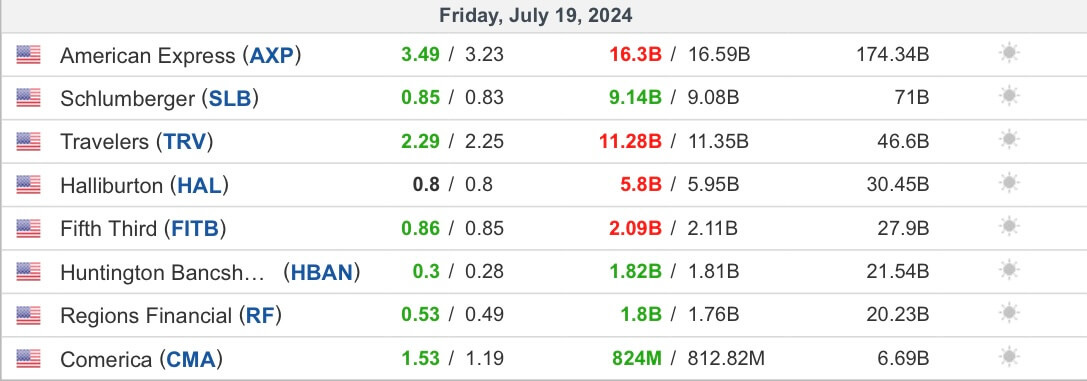
Task: Open the Schlumberger company link
Action: 128,99
